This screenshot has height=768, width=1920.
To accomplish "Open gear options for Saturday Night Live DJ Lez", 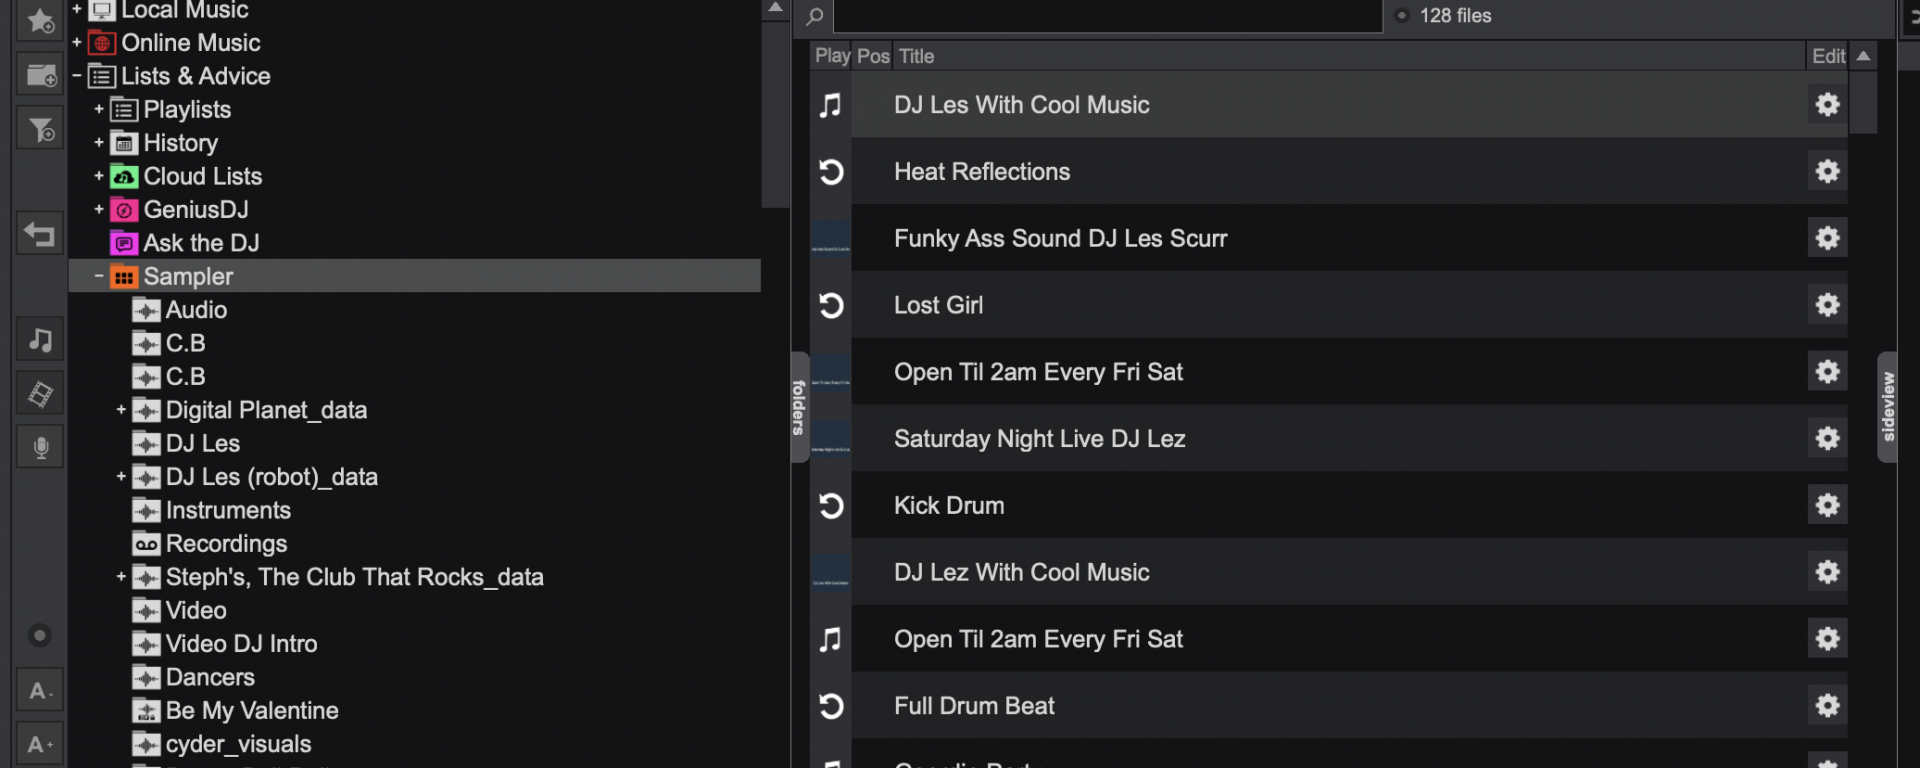I will [1827, 439].
